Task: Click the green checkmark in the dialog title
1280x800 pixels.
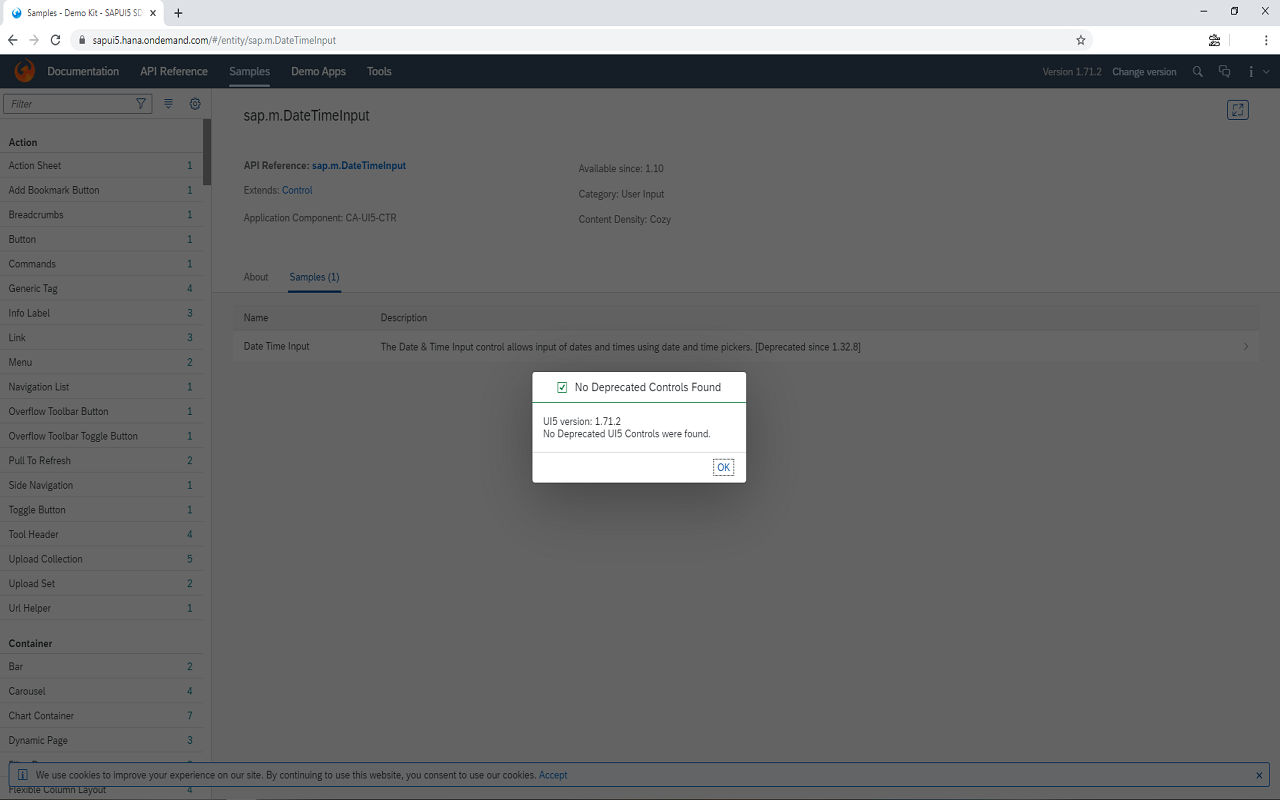Action: point(561,387)
